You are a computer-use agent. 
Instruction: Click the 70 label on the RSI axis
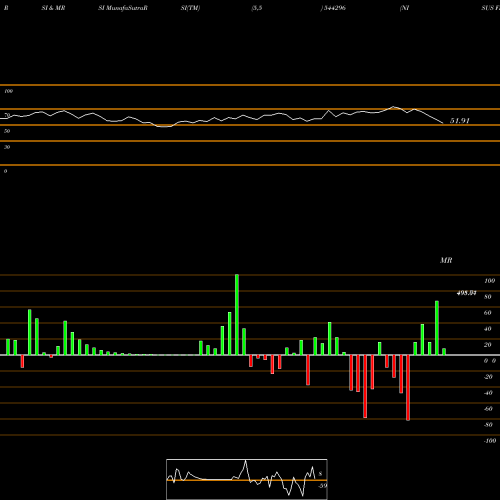click(7, 115)
